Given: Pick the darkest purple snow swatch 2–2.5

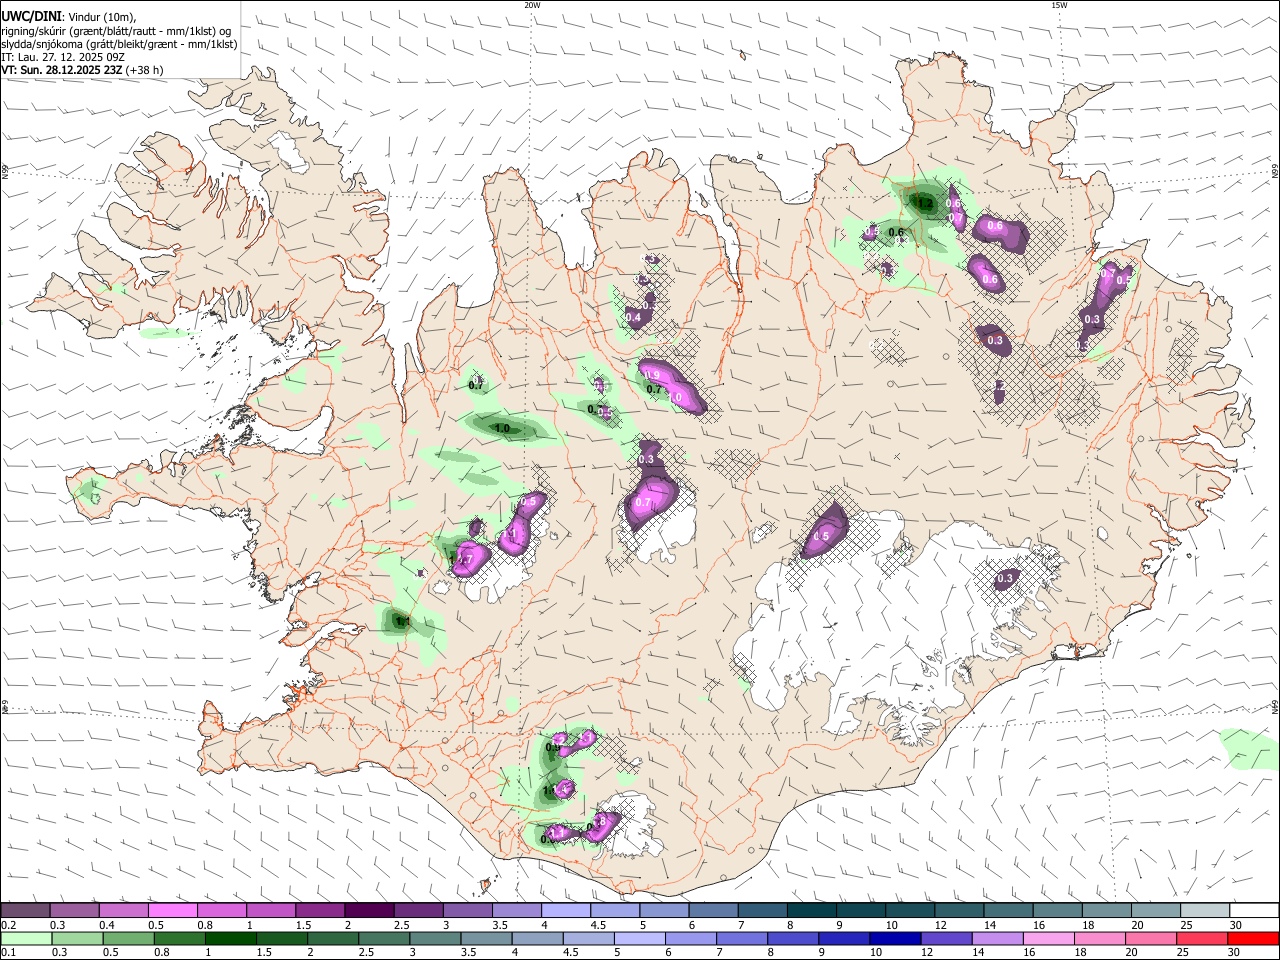Looking at the screenshot, I should click(x=368, y=911).
